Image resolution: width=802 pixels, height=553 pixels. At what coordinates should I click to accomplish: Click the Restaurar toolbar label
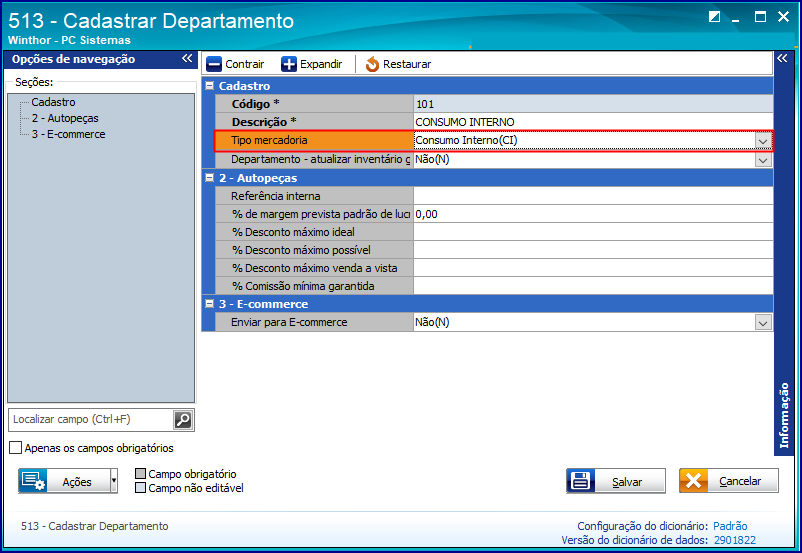tap(407, 64)
